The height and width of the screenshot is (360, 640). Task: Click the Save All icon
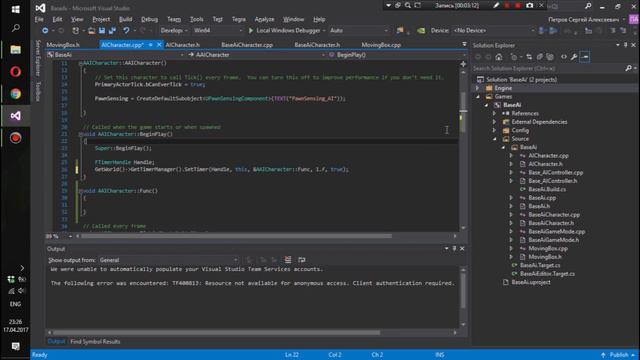coord(112,31)
